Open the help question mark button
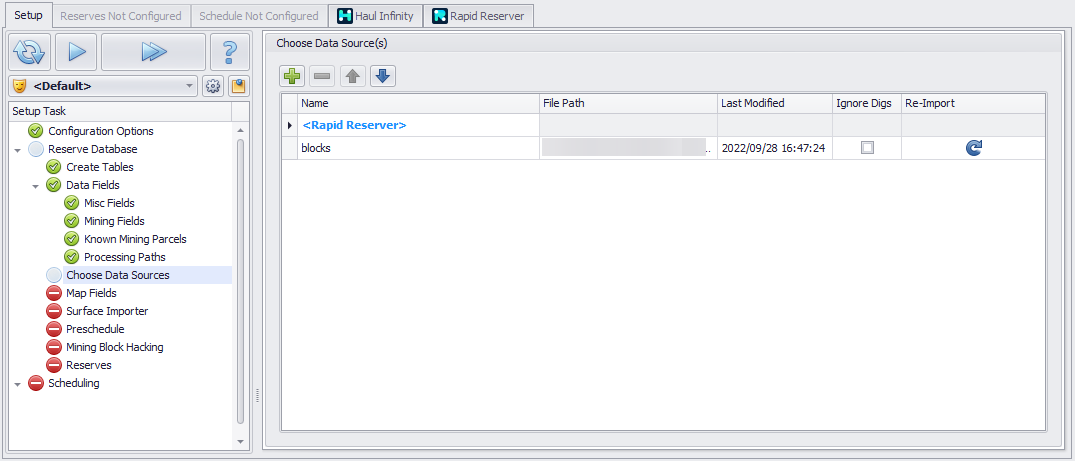 point(230,51)
